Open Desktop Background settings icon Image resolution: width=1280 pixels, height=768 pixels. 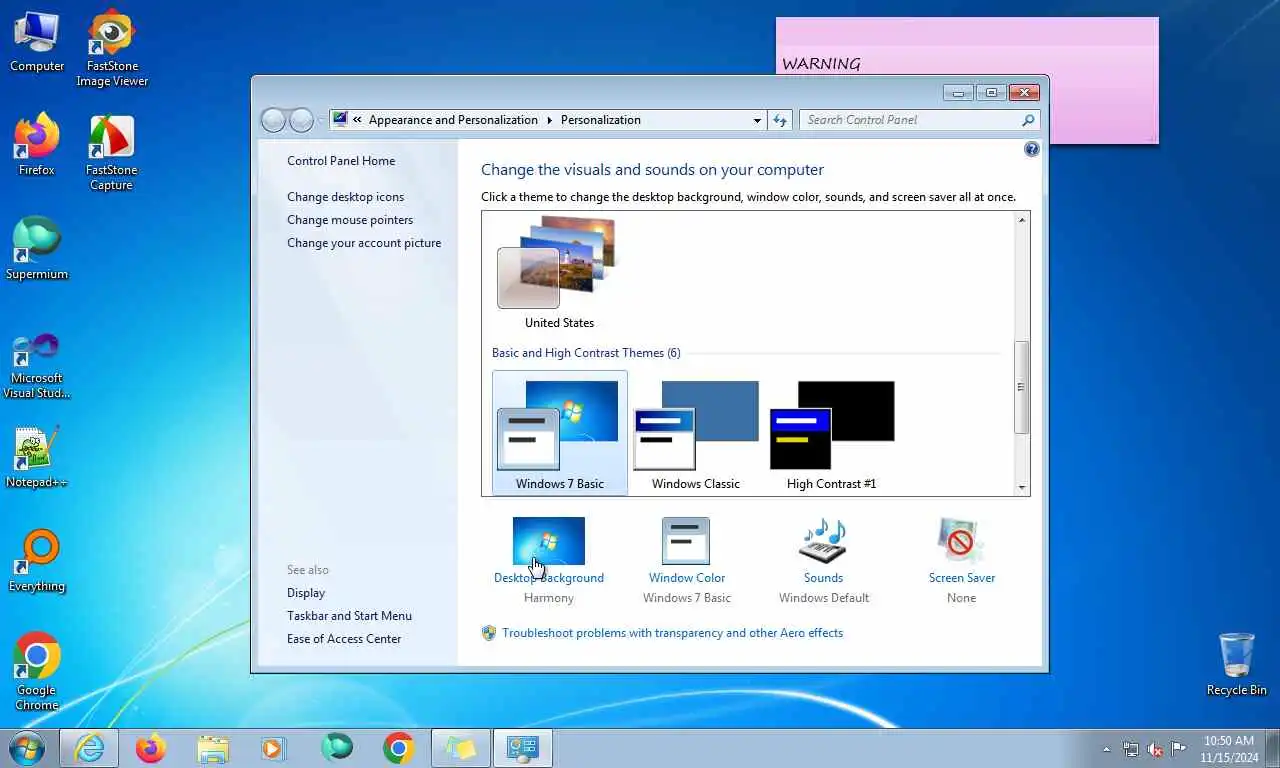pos(548,542)
